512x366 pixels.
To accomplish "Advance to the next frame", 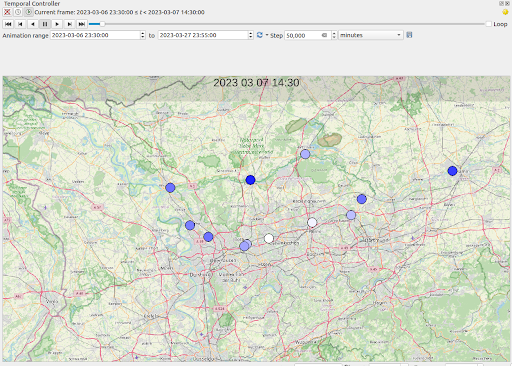I will (69, 24).
